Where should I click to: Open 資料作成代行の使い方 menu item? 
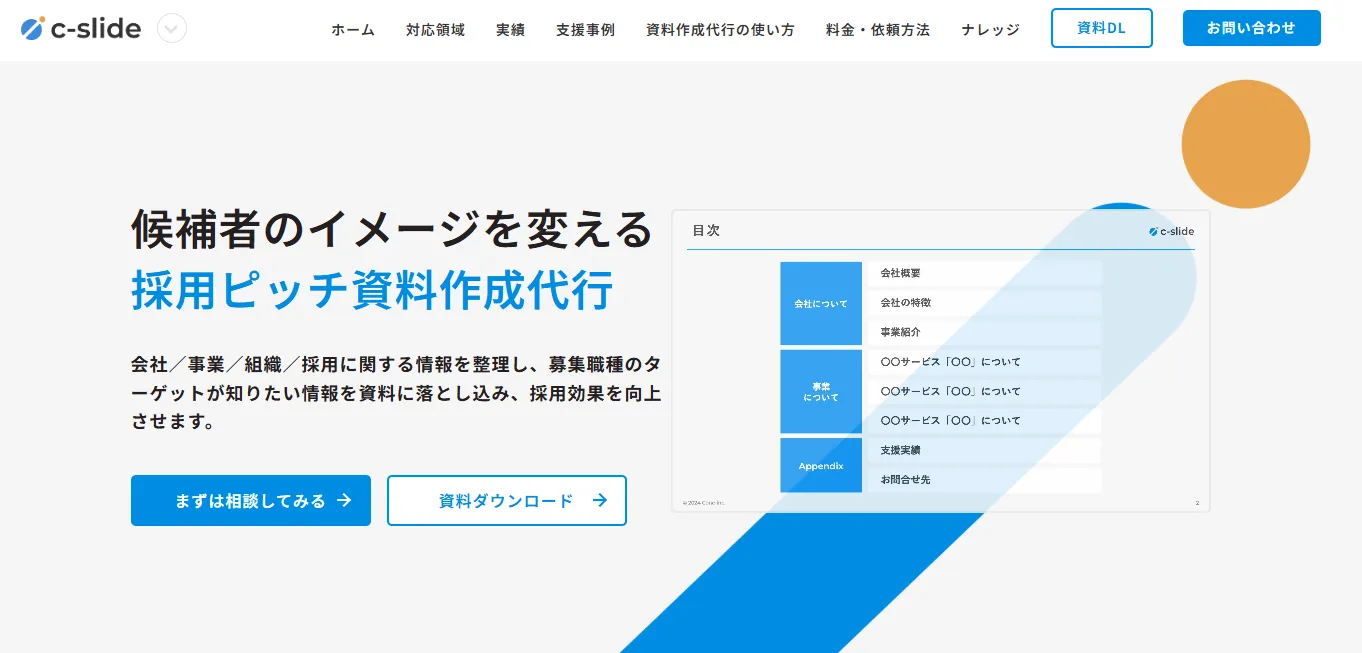click(720, 30)
